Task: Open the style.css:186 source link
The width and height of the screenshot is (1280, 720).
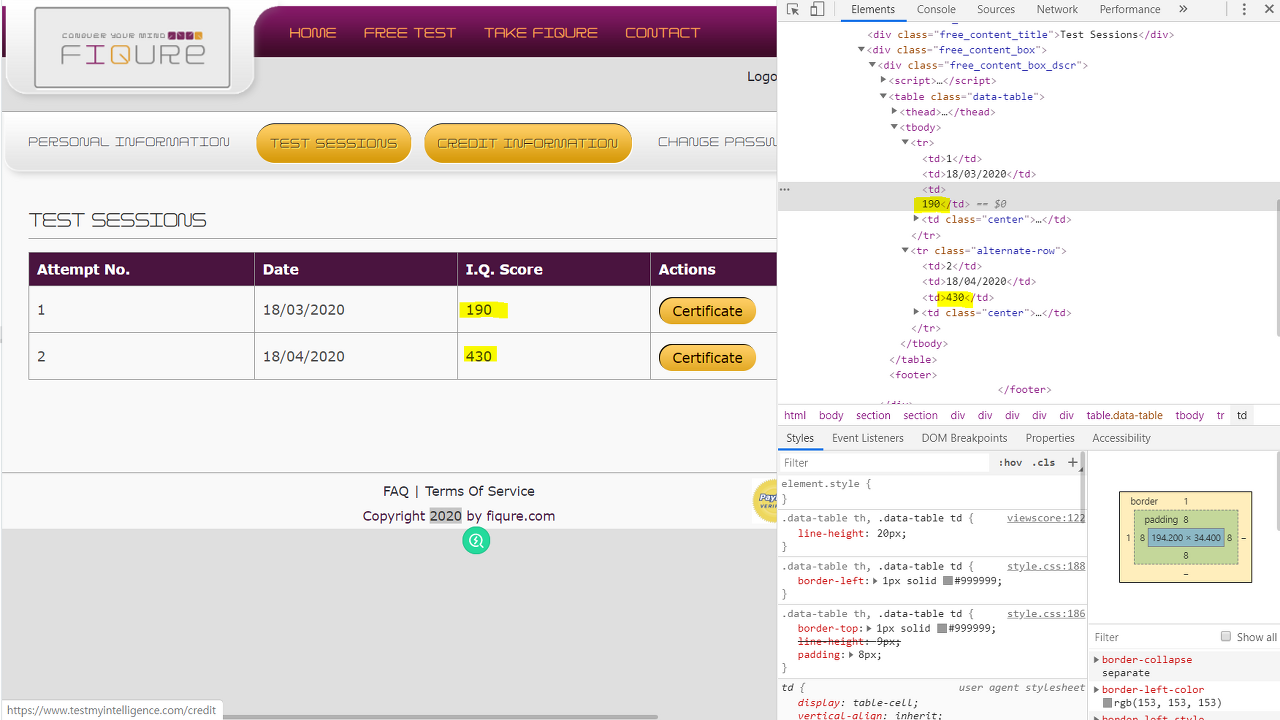Action: pos(1046,614)
